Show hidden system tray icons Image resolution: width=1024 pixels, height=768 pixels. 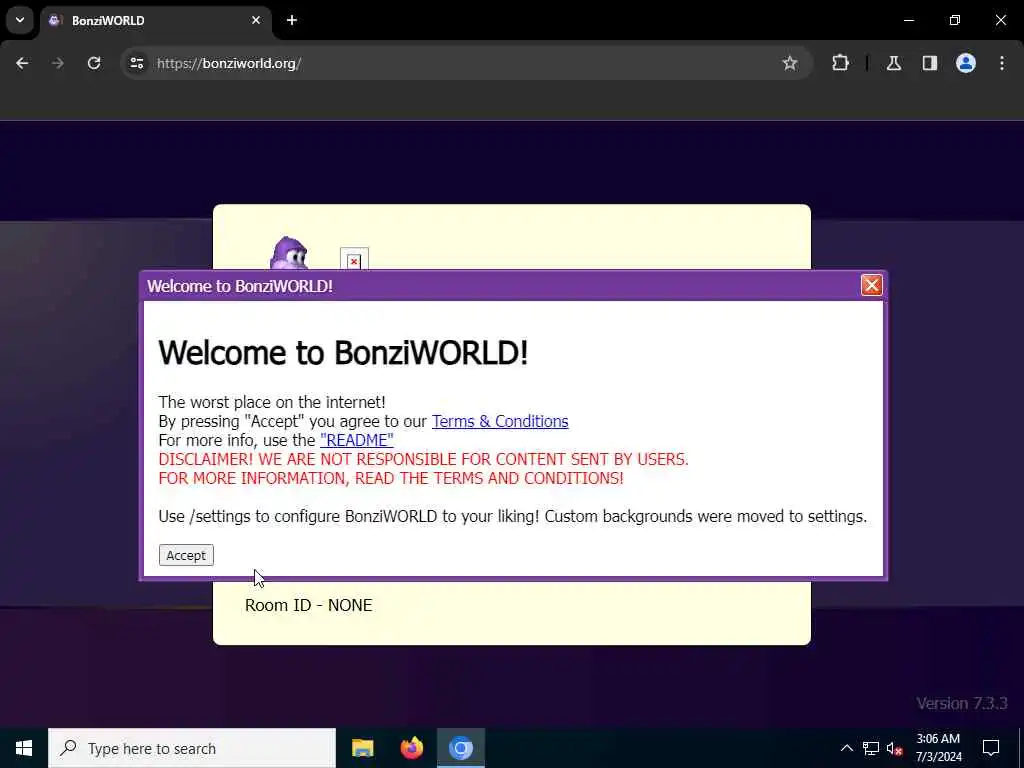tap(846, 748)
